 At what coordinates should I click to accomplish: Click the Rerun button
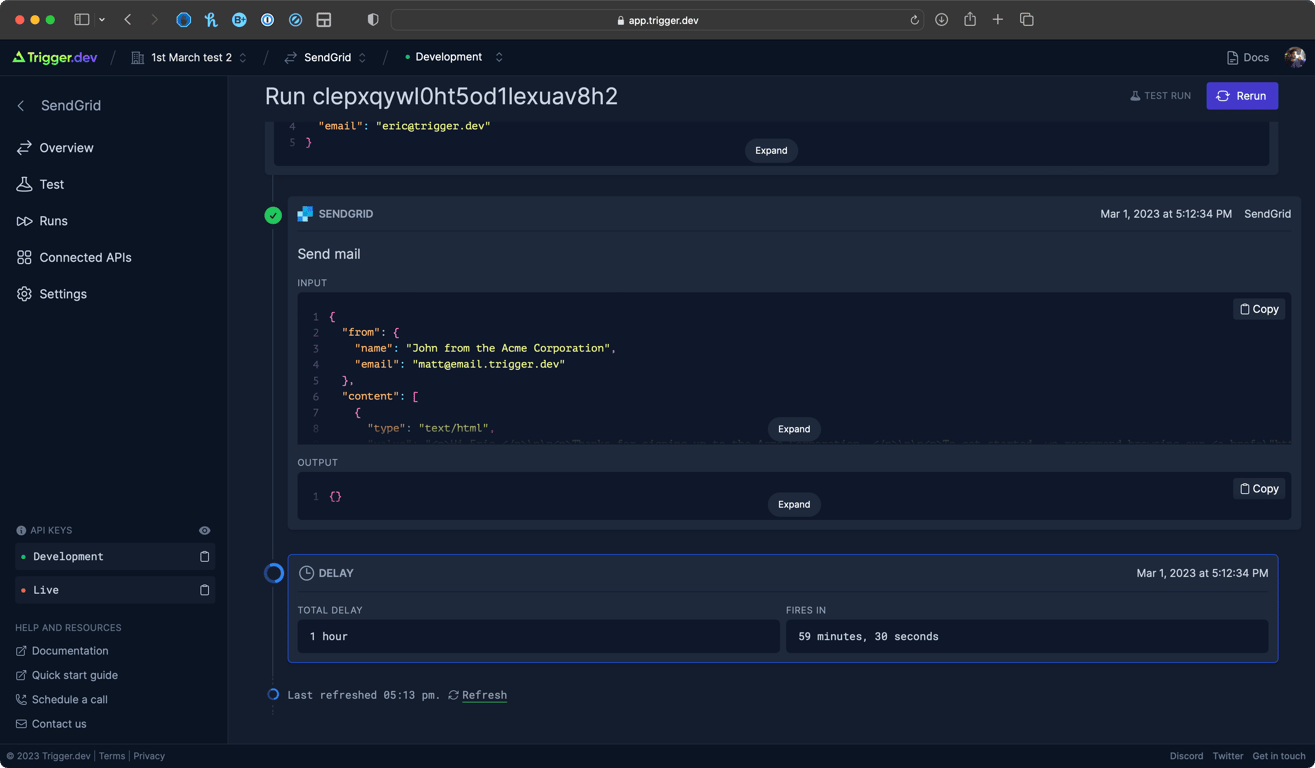pos(1242,96)
